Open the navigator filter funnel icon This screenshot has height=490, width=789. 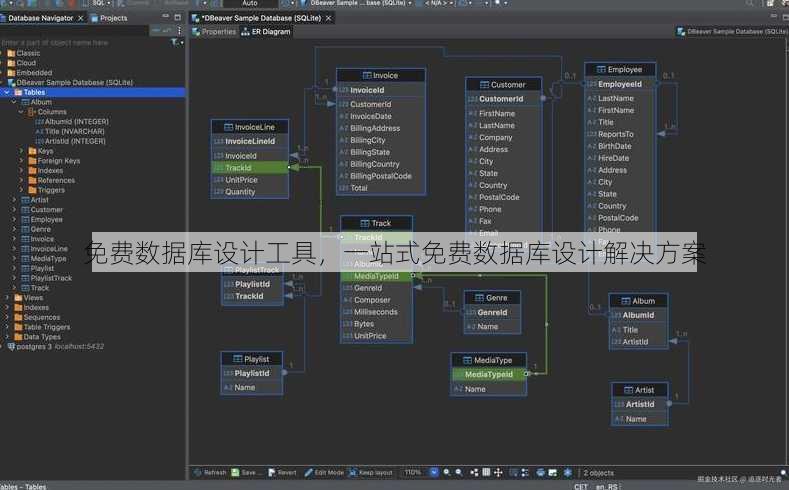[x=175, y=42]
